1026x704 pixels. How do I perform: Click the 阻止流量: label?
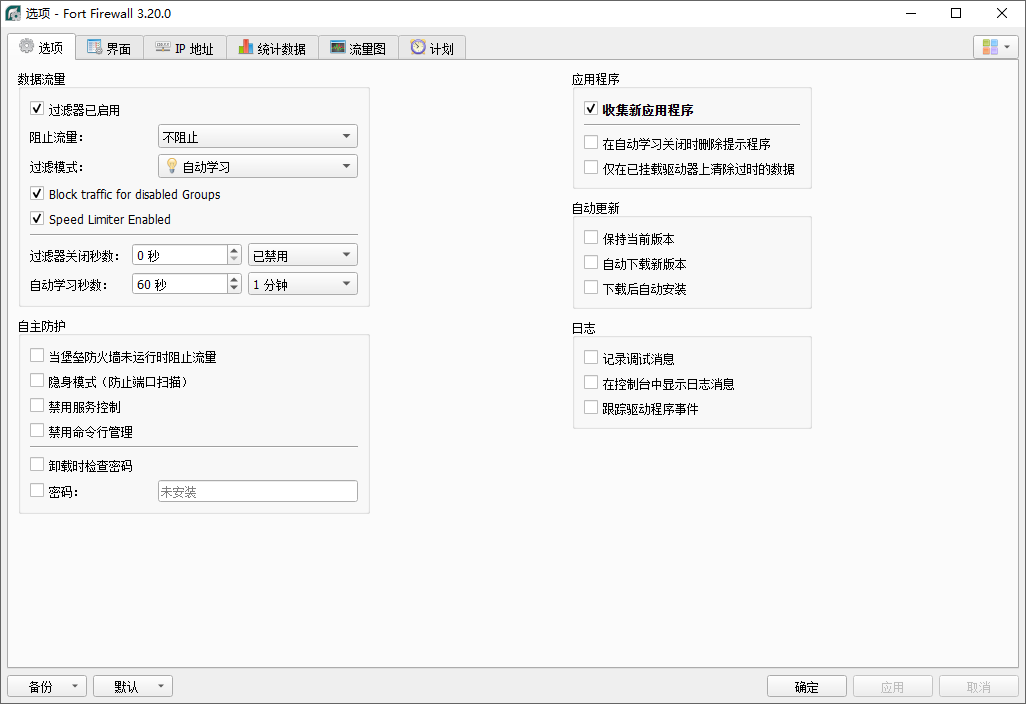point(56,137)
